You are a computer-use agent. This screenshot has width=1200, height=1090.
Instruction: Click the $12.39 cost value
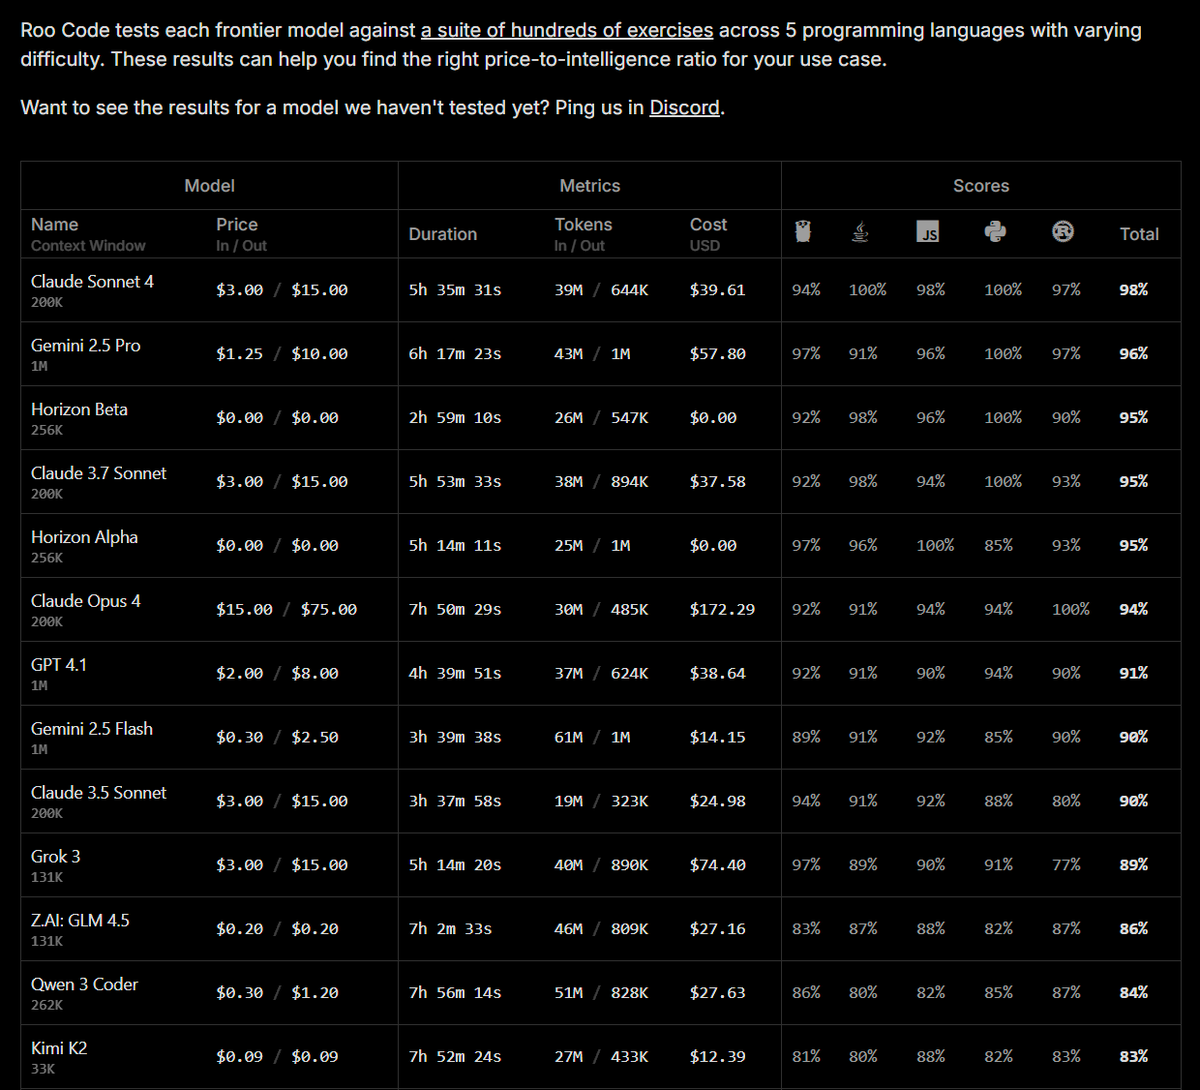[717, 1057]
